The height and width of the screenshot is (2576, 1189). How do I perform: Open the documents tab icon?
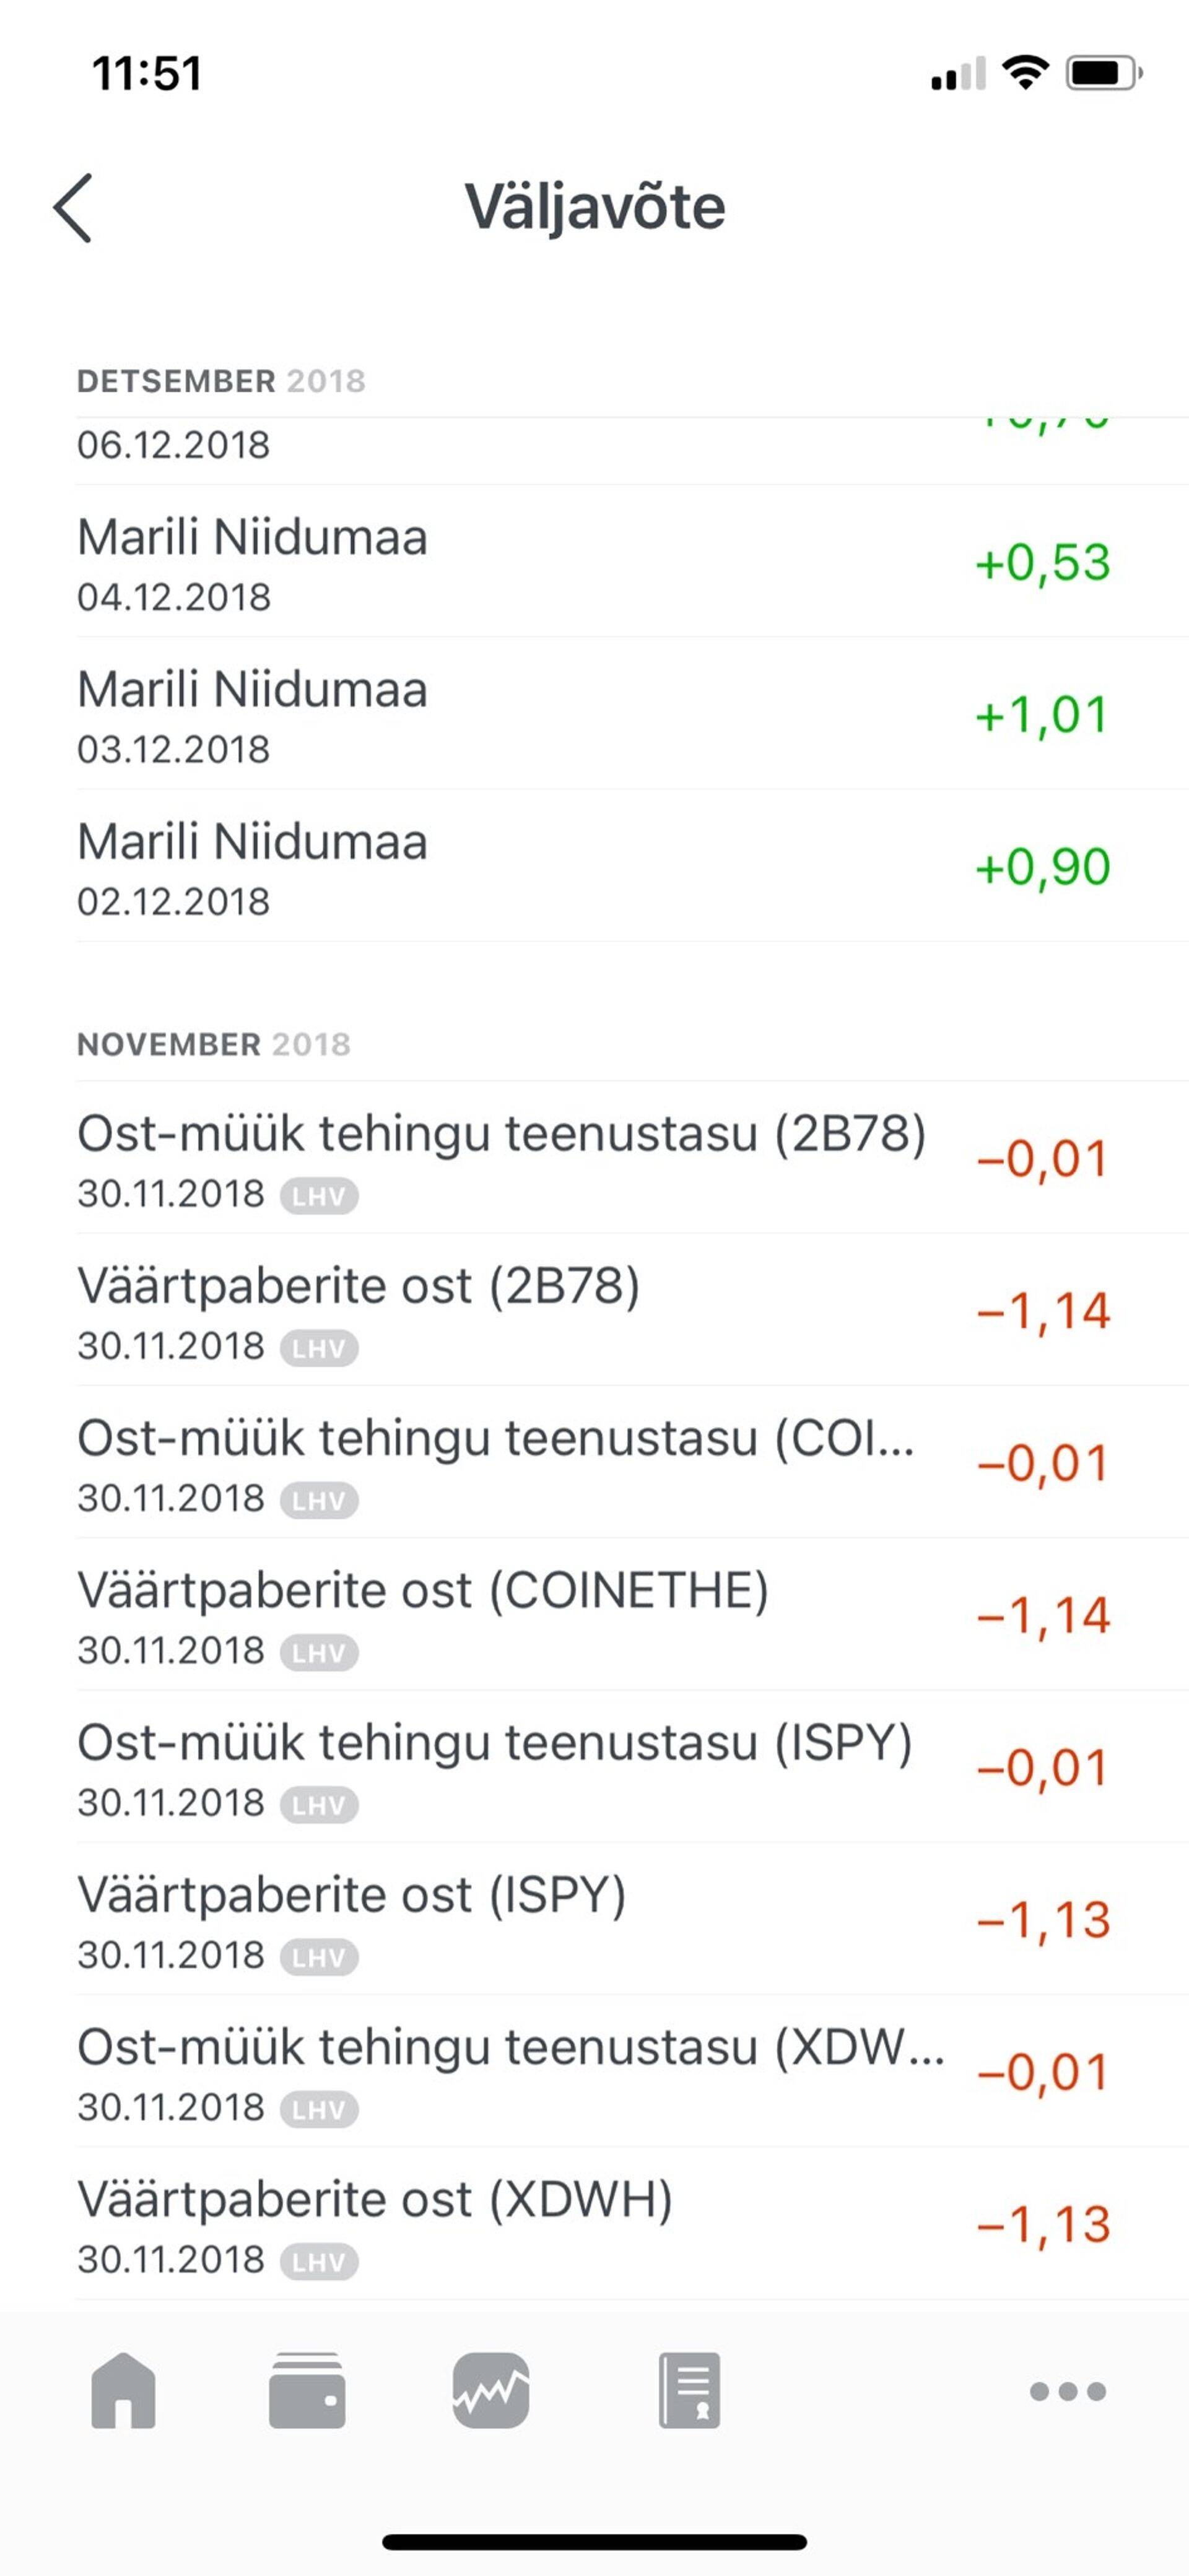689,2390
